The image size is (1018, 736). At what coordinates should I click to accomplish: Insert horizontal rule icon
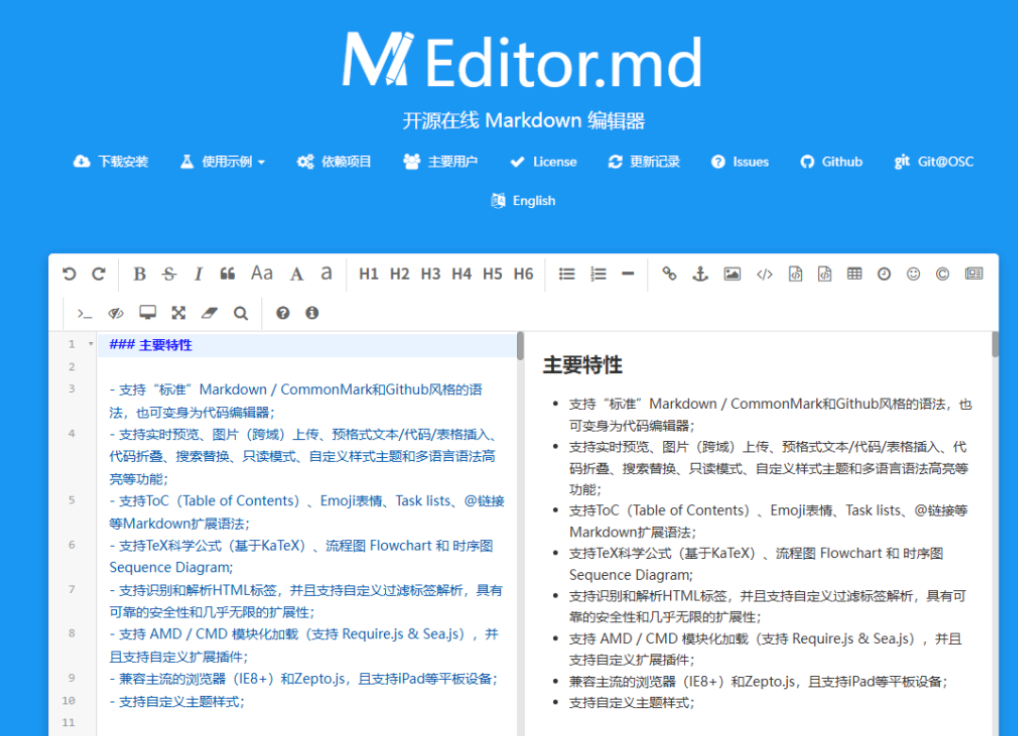click(627, 274)
